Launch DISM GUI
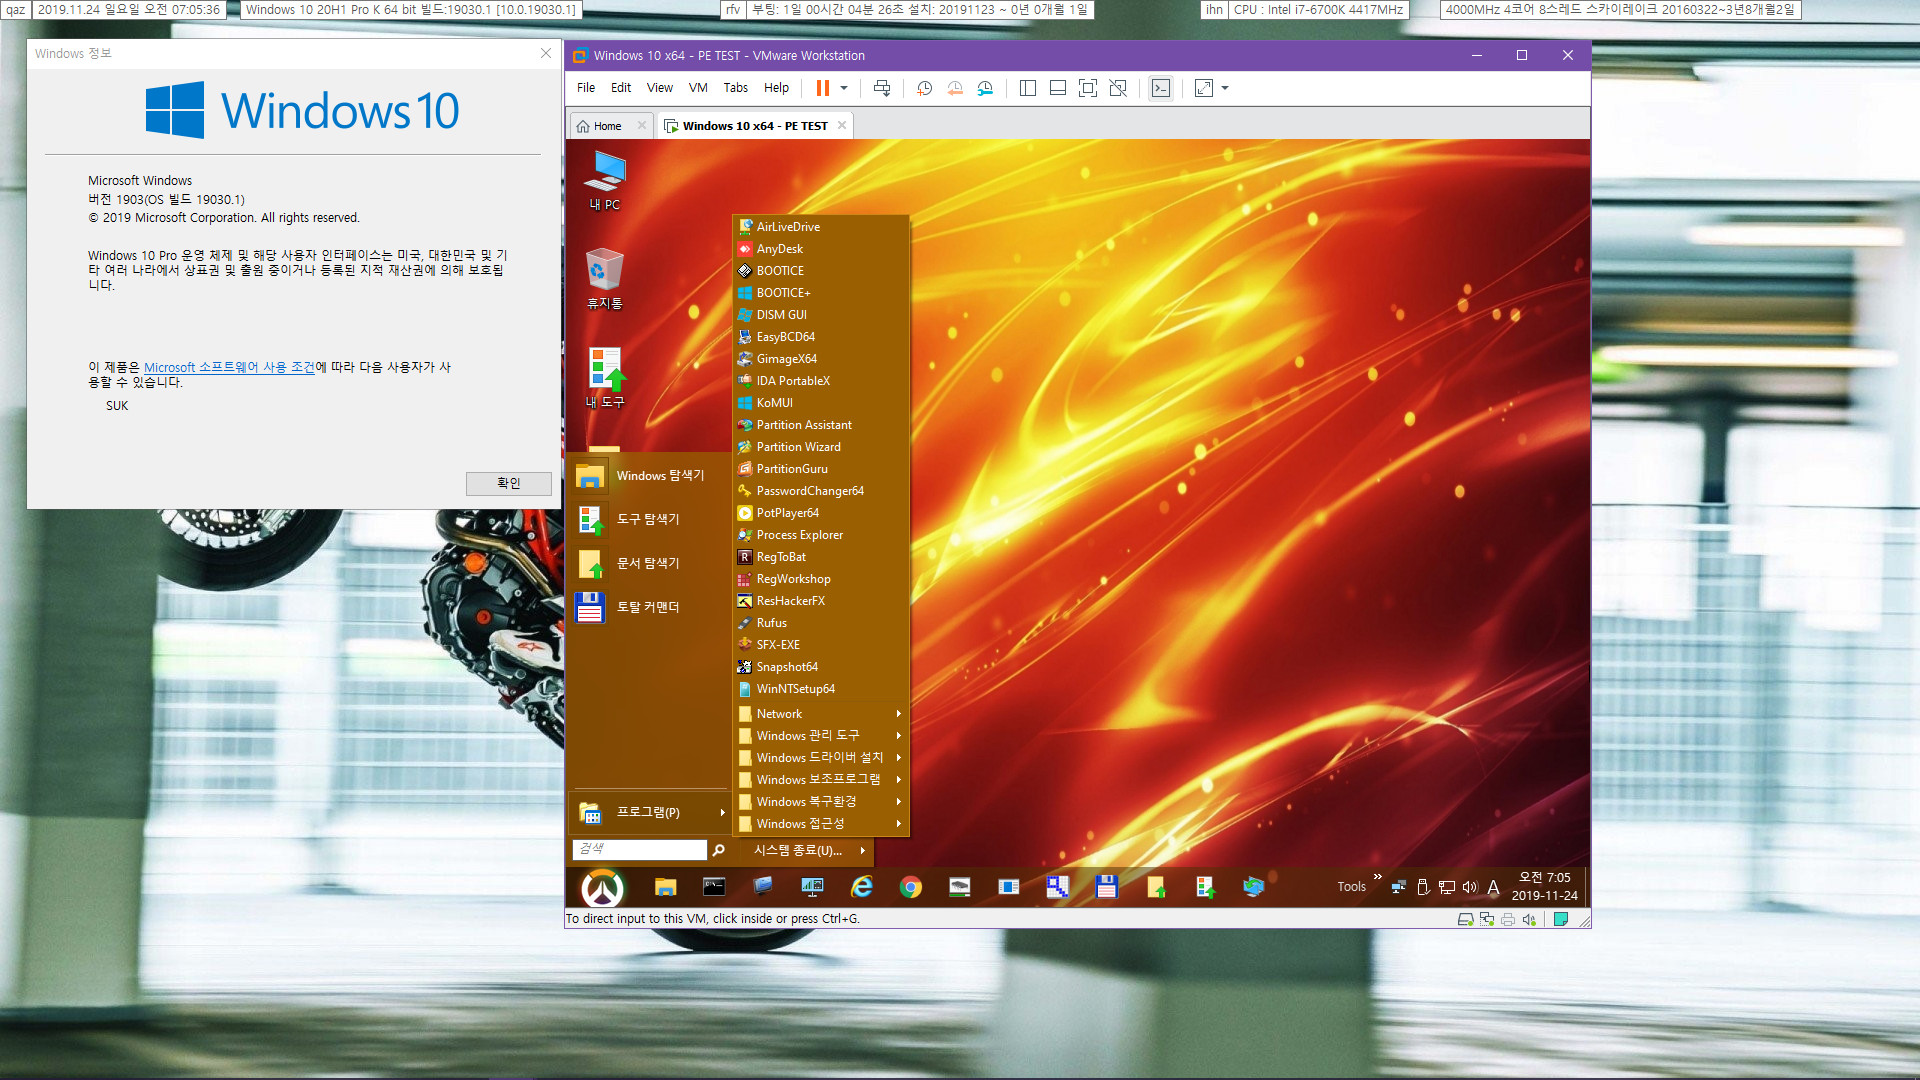The width and height of the screenshot is (1920, 1080). [x=820, y=315]
